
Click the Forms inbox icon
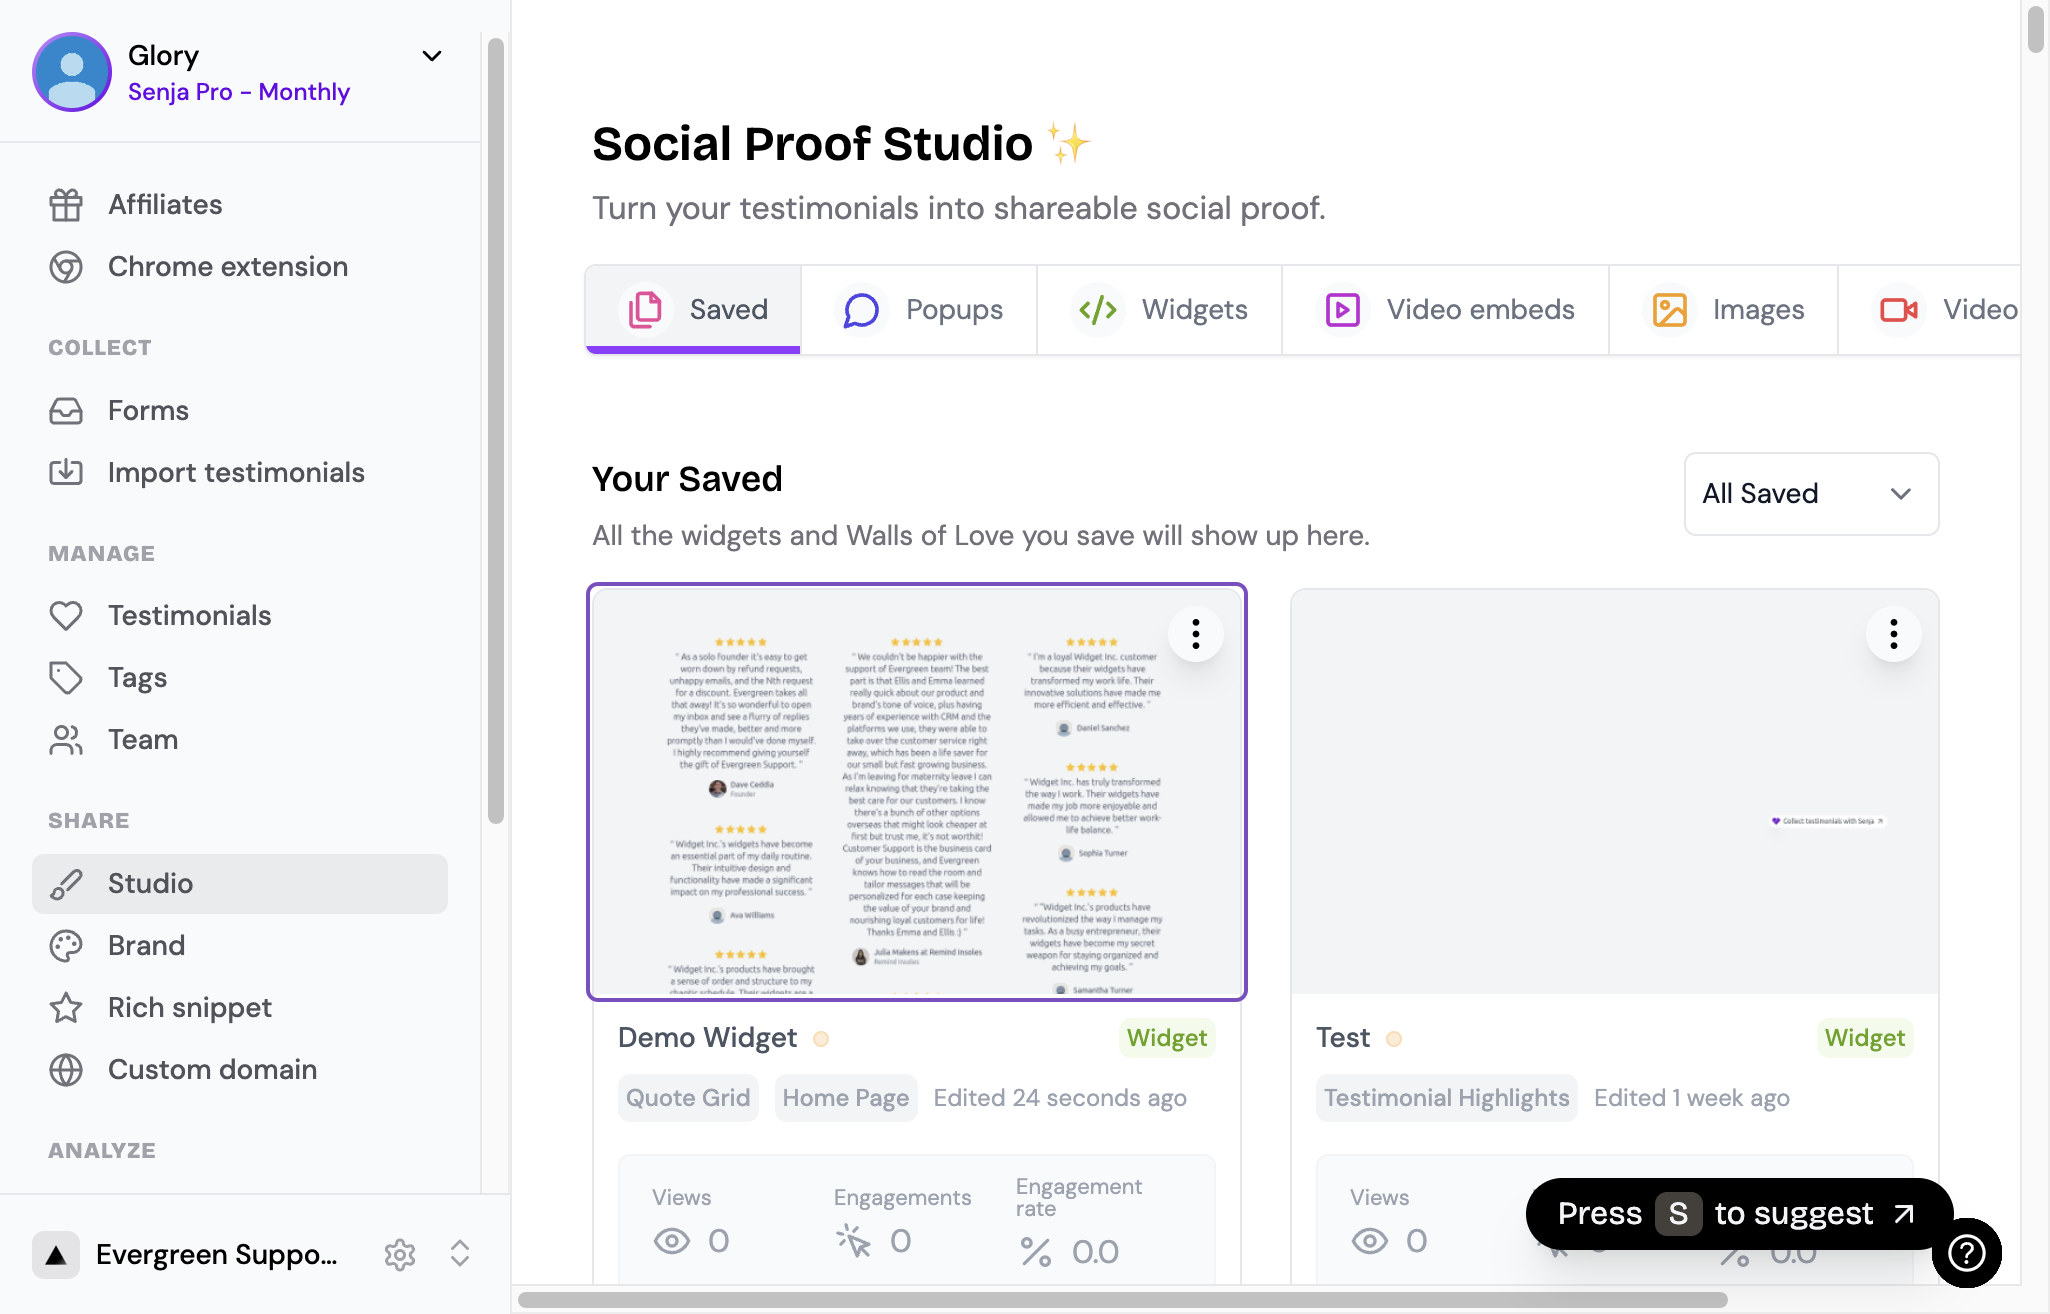coord(66,411)
